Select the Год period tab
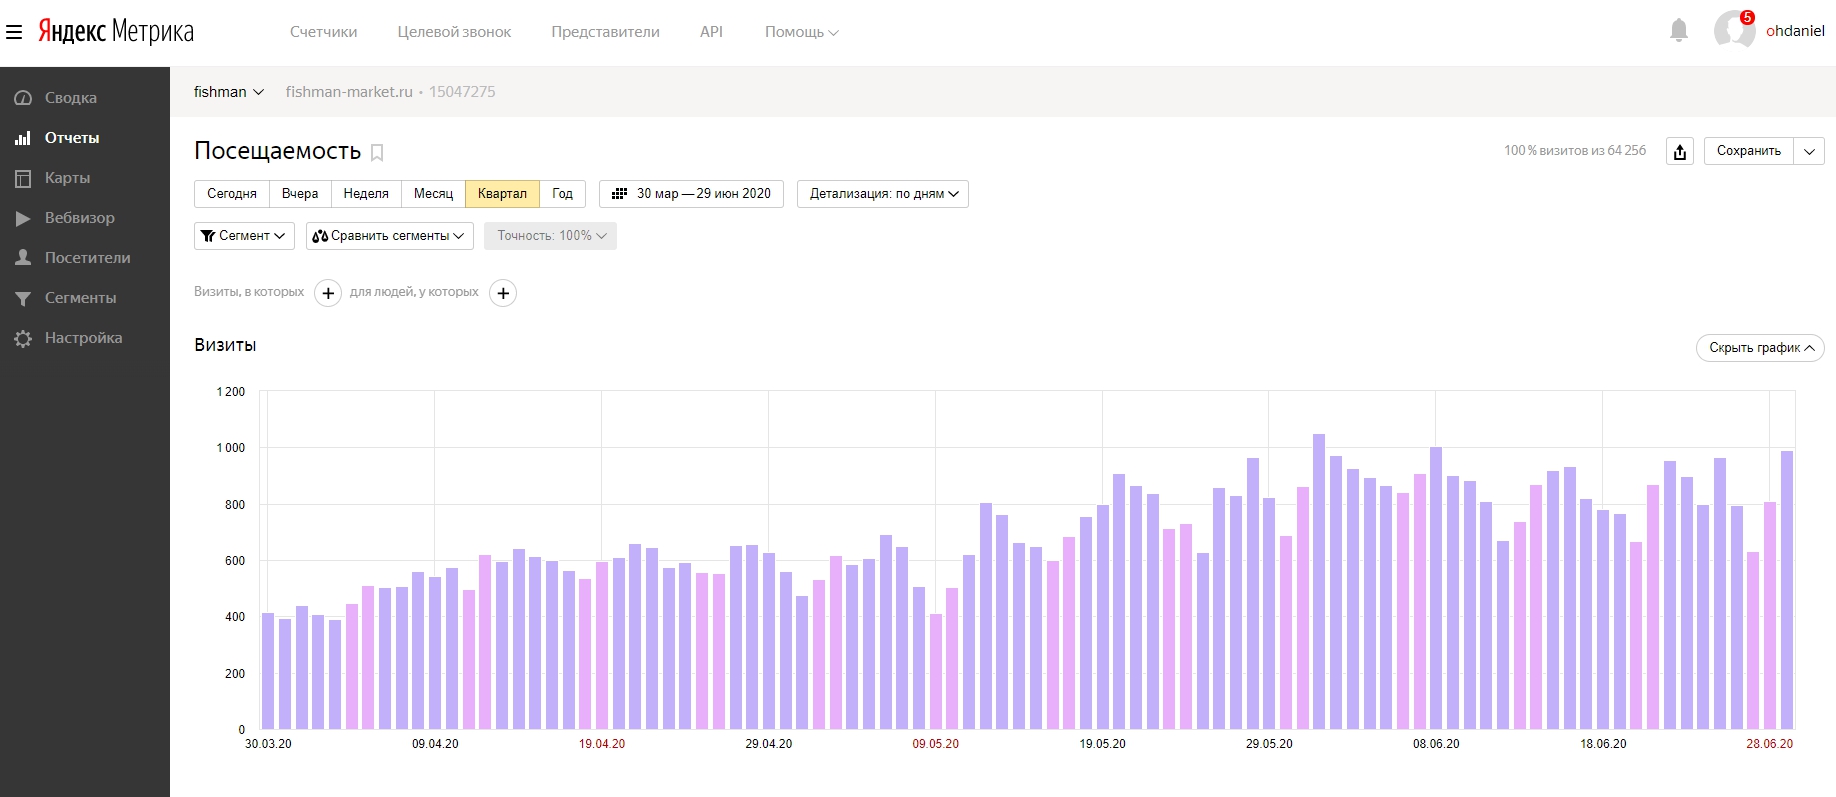This screenshot has width=1836, height=797. click(562, 194)
